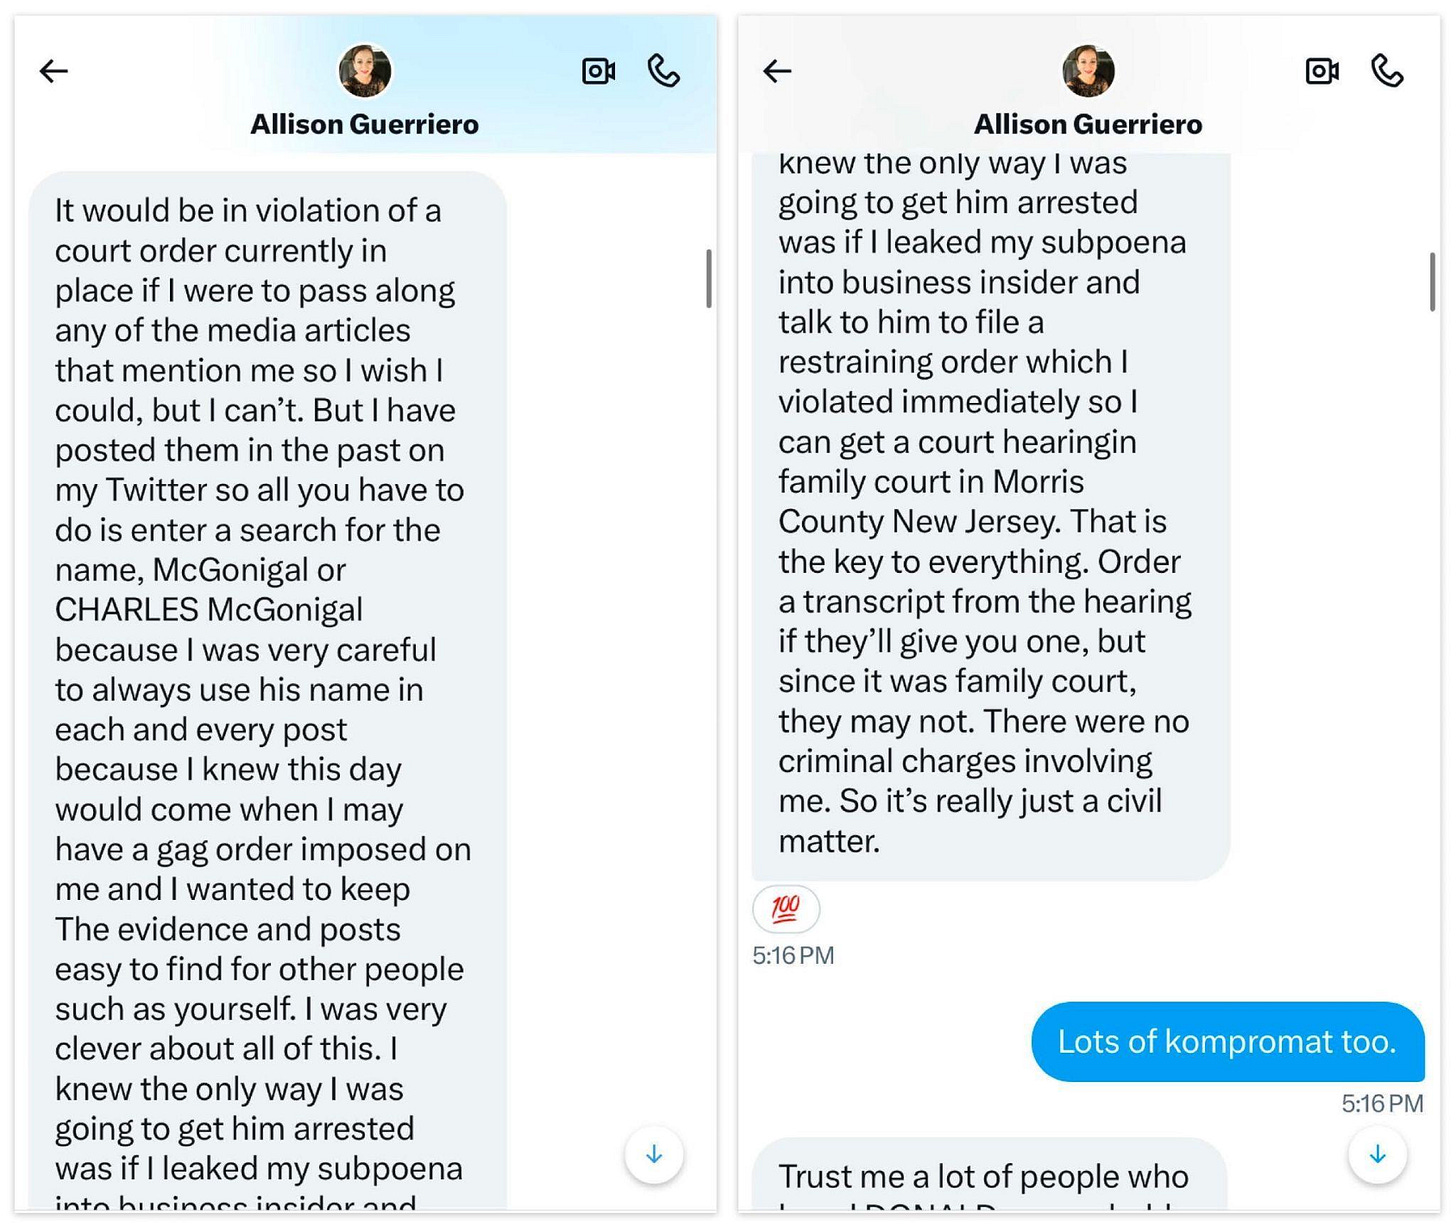This screenshot has width=1456, height=1229.
Task: Select the 'Trust me a lot of people' message
Action: tap(989, 1175)
